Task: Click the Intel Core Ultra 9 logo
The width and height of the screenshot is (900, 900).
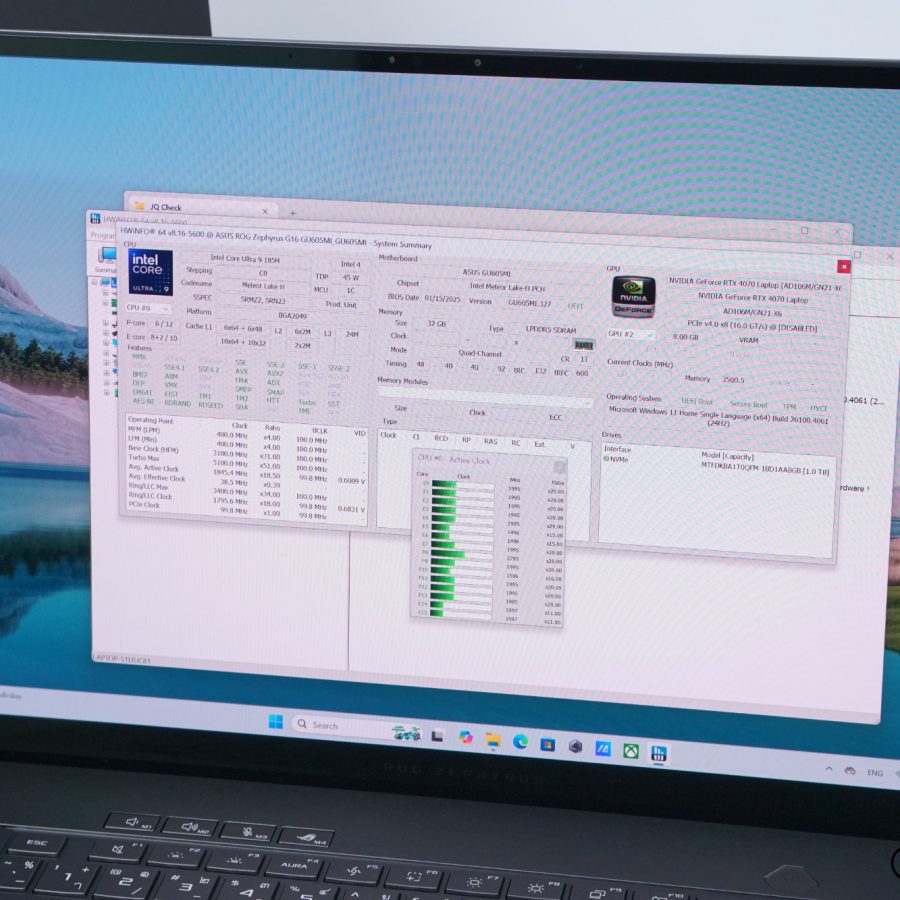Action: [x=150, y=273]
